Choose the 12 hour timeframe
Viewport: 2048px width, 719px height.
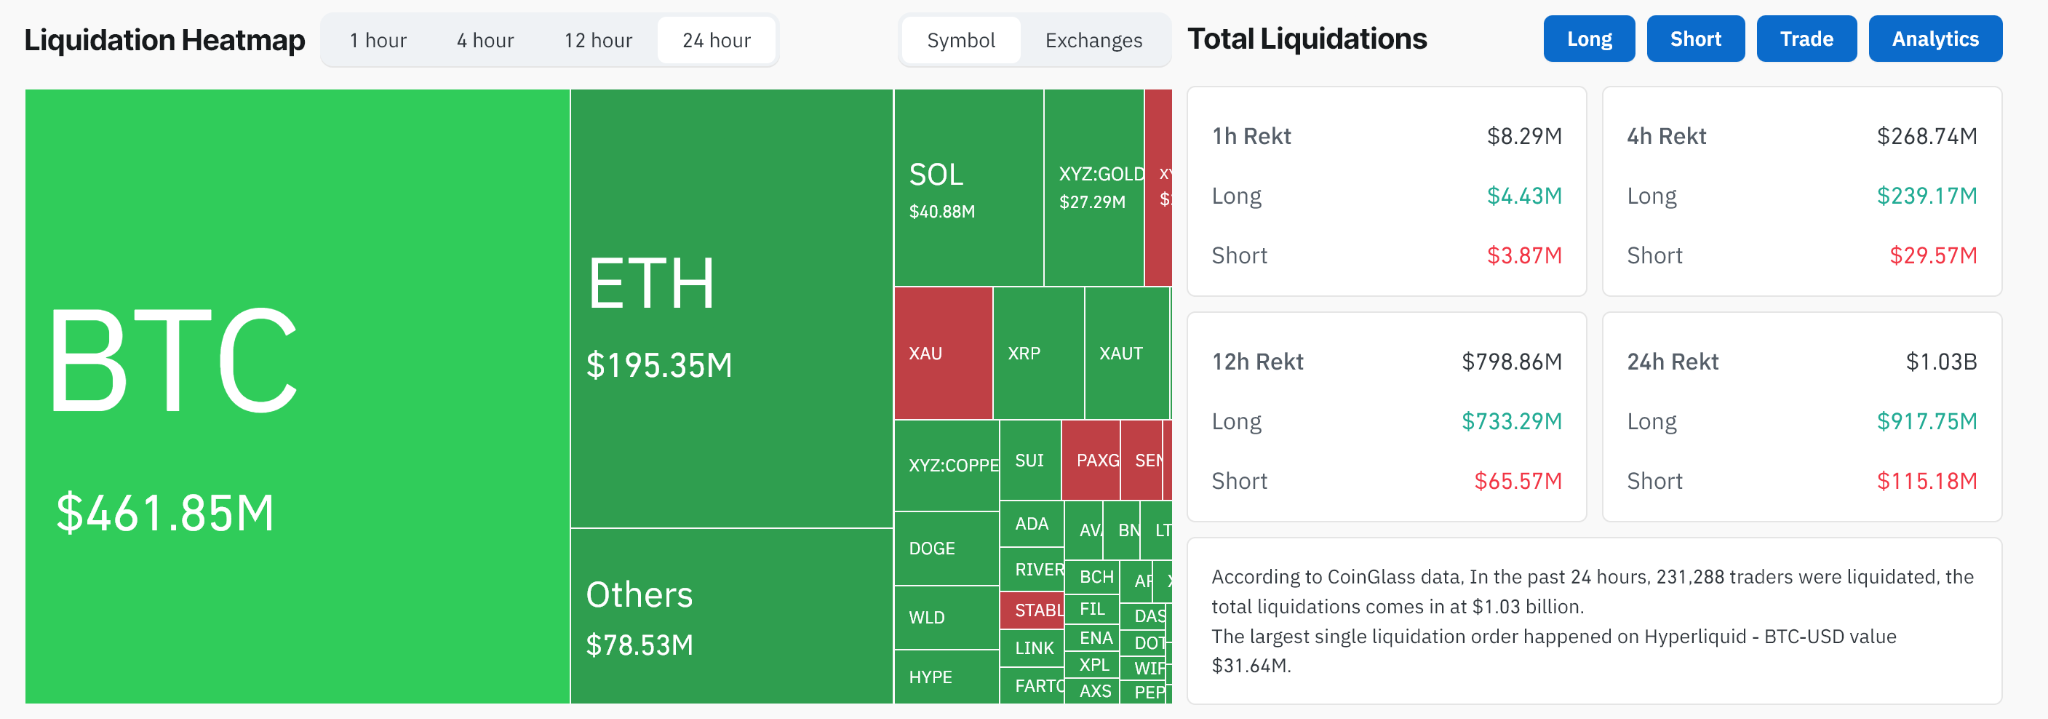[598, 41]
